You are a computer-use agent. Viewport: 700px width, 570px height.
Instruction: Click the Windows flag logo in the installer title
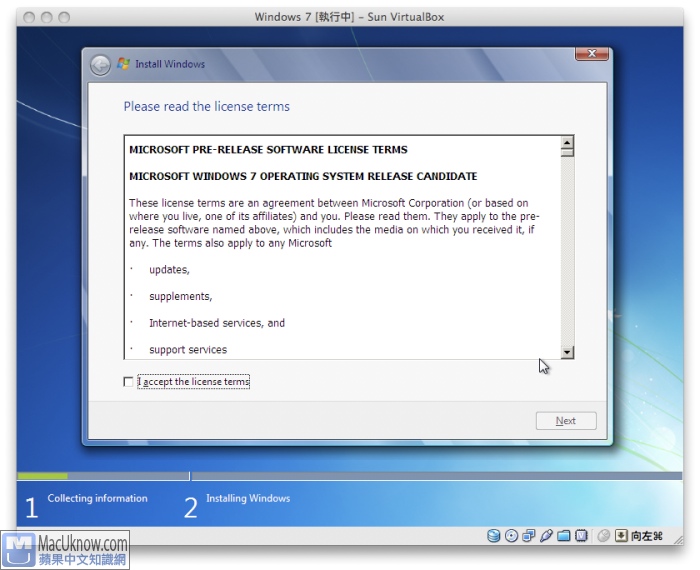(x=123, y=64)
